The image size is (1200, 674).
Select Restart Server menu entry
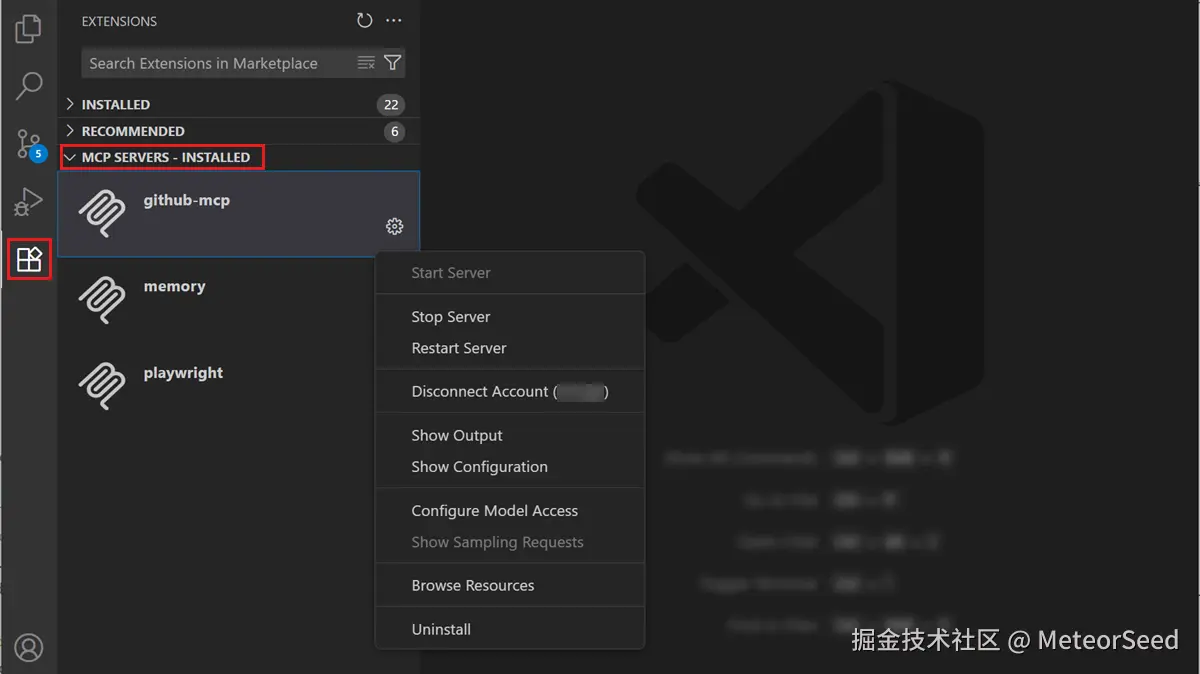tap(510, 348)
